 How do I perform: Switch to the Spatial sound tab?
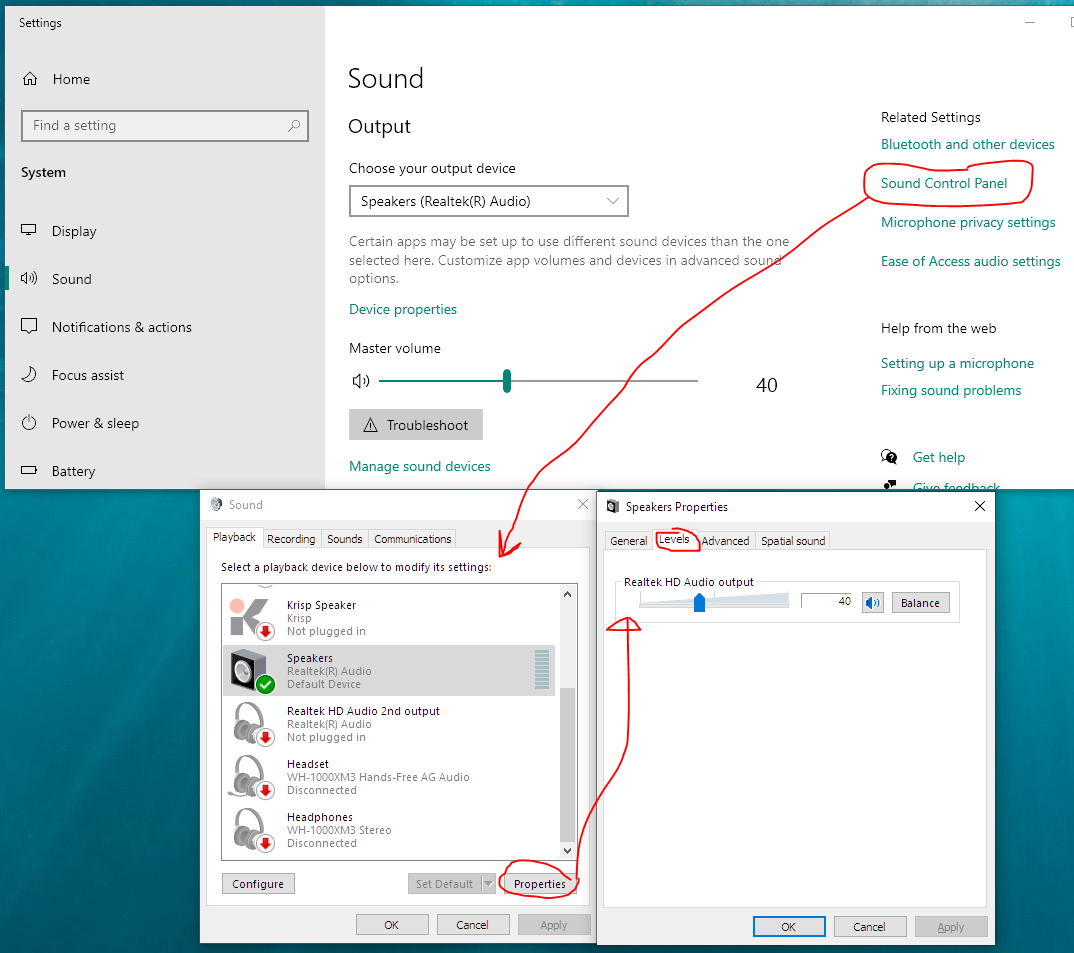pyautogui.click(x=792, y=540)
